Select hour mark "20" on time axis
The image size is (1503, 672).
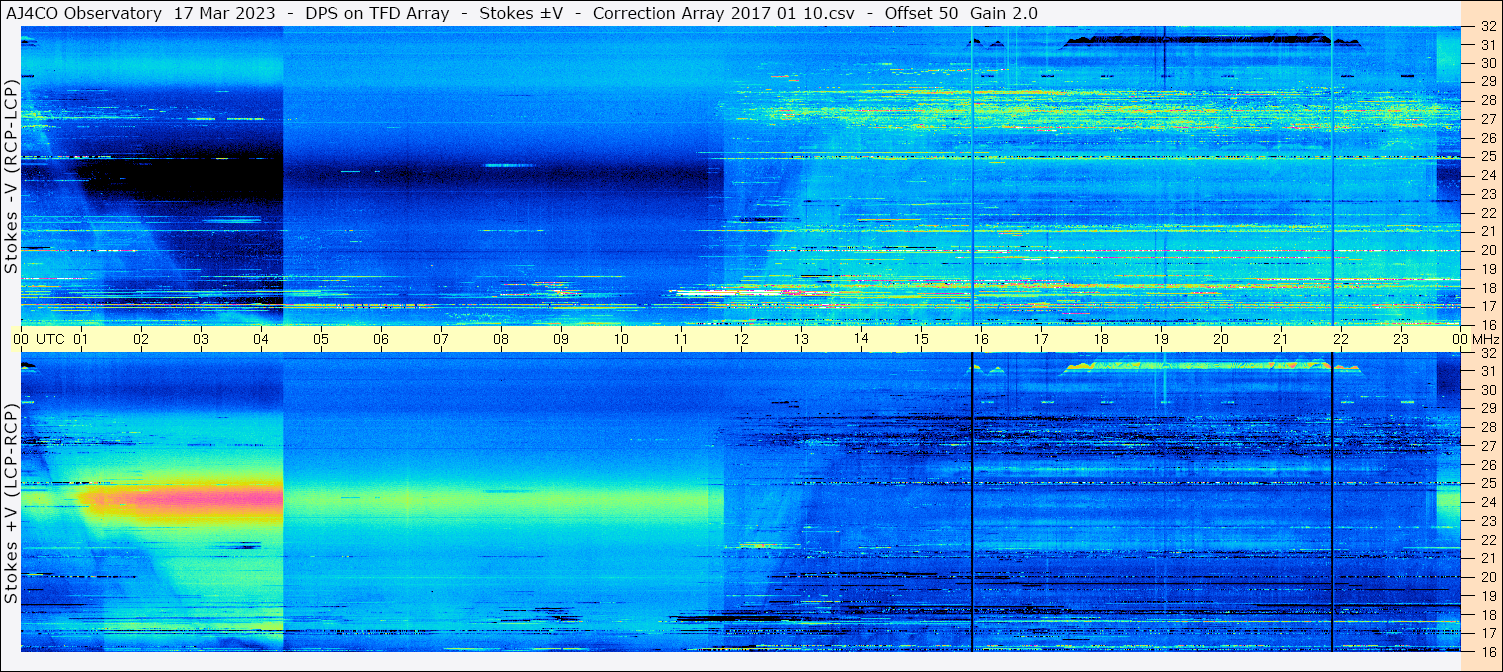pos(1221,339)
